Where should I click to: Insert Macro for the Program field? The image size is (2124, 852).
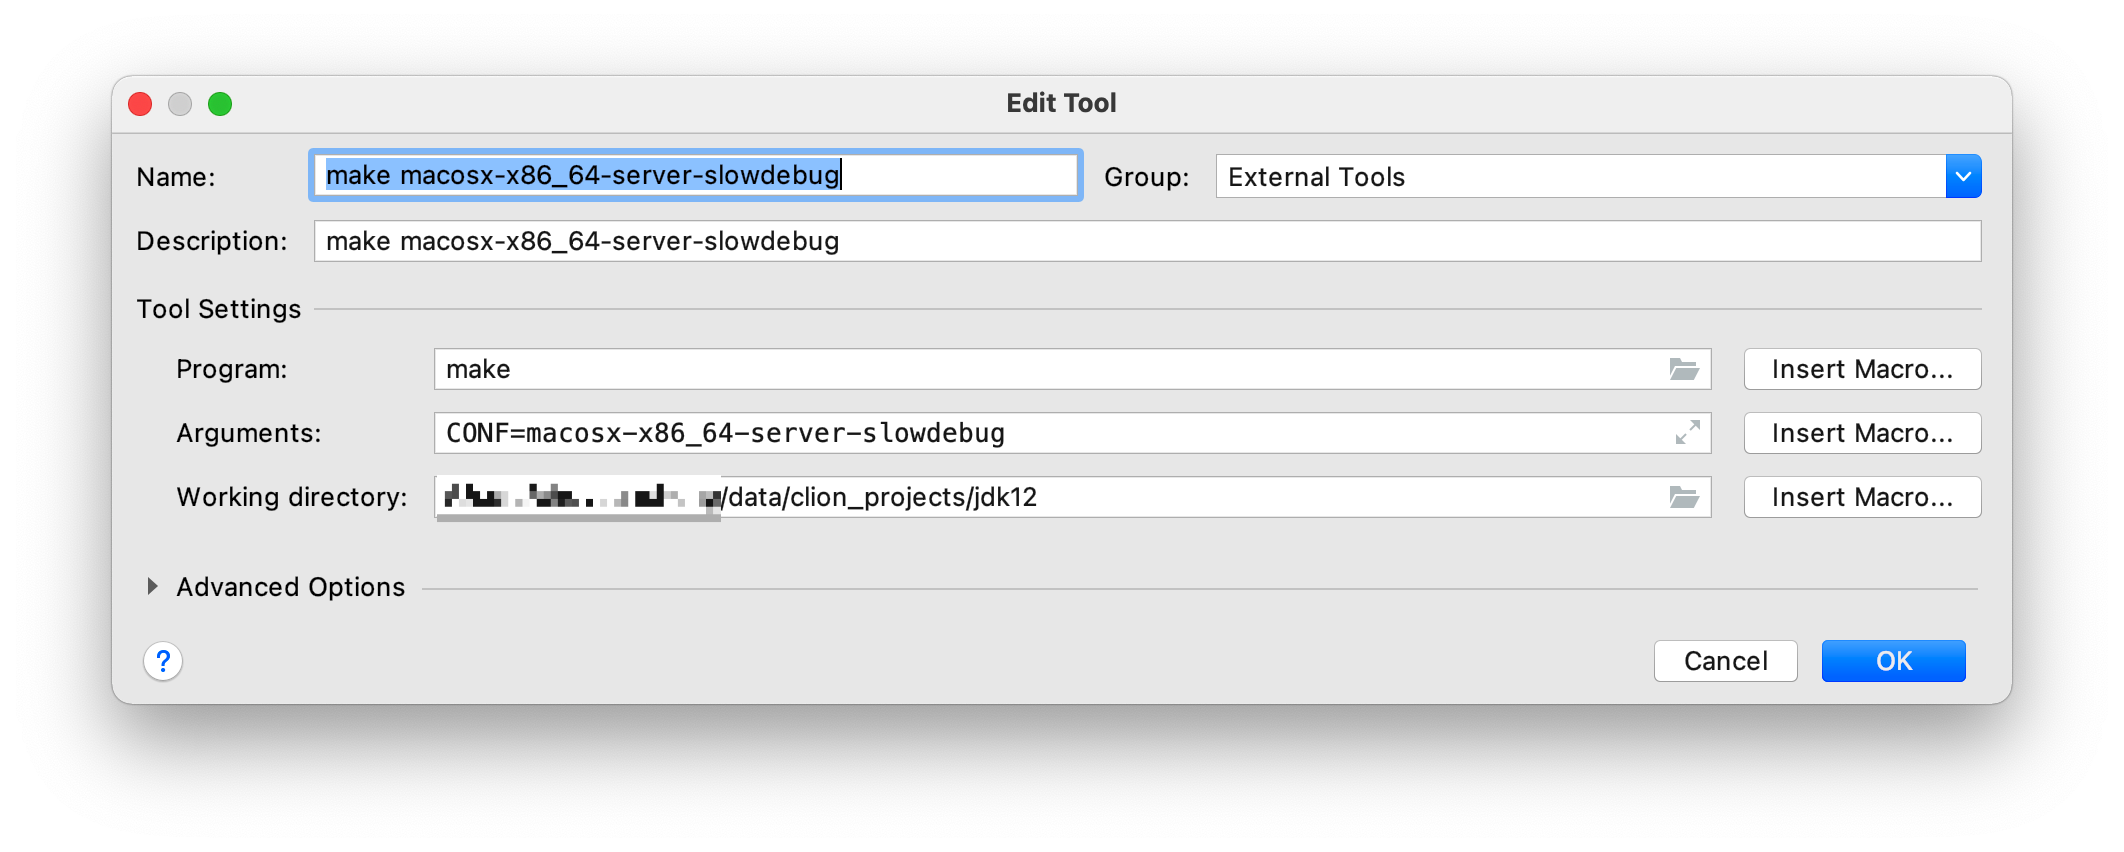(1862, 369)
